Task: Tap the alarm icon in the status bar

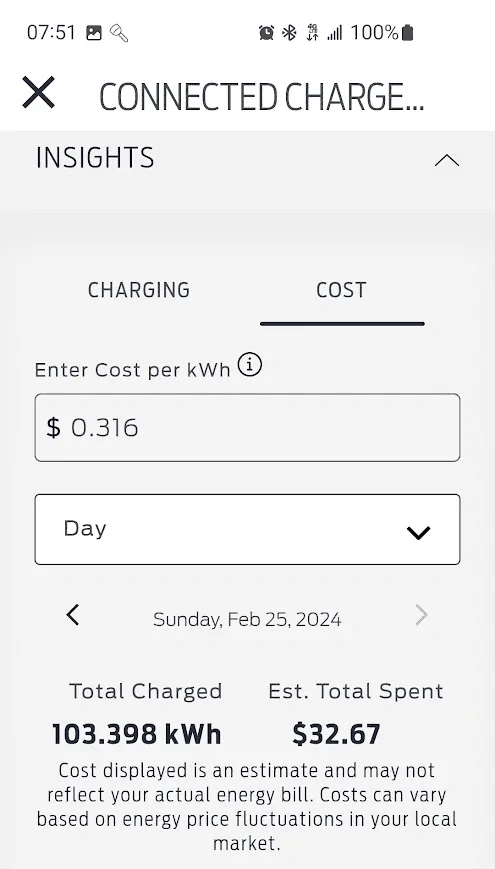Action: click(266, 33)
